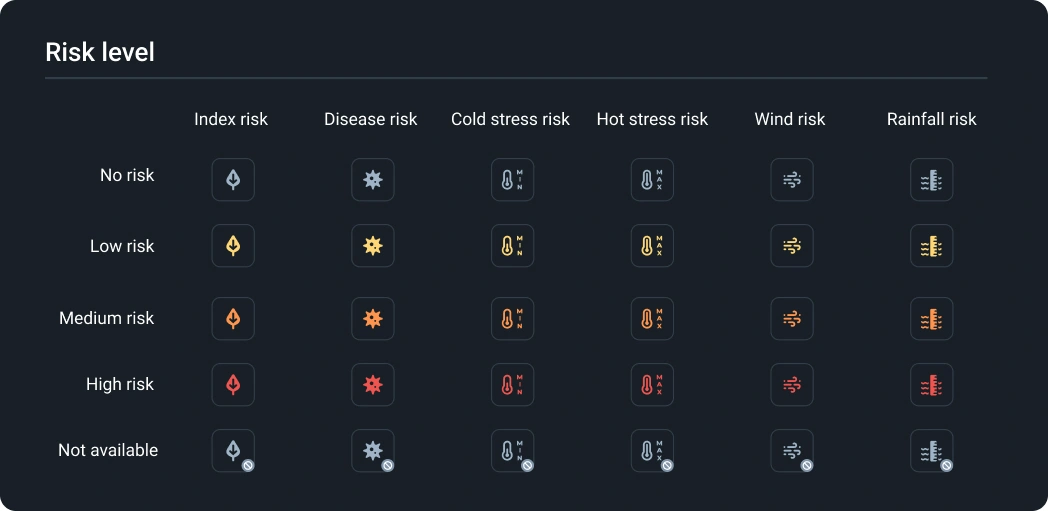Screen dimensions: 1048x511
Task: Click the Medium risk Cold stress thermometer icon
Action: (512, 319)
